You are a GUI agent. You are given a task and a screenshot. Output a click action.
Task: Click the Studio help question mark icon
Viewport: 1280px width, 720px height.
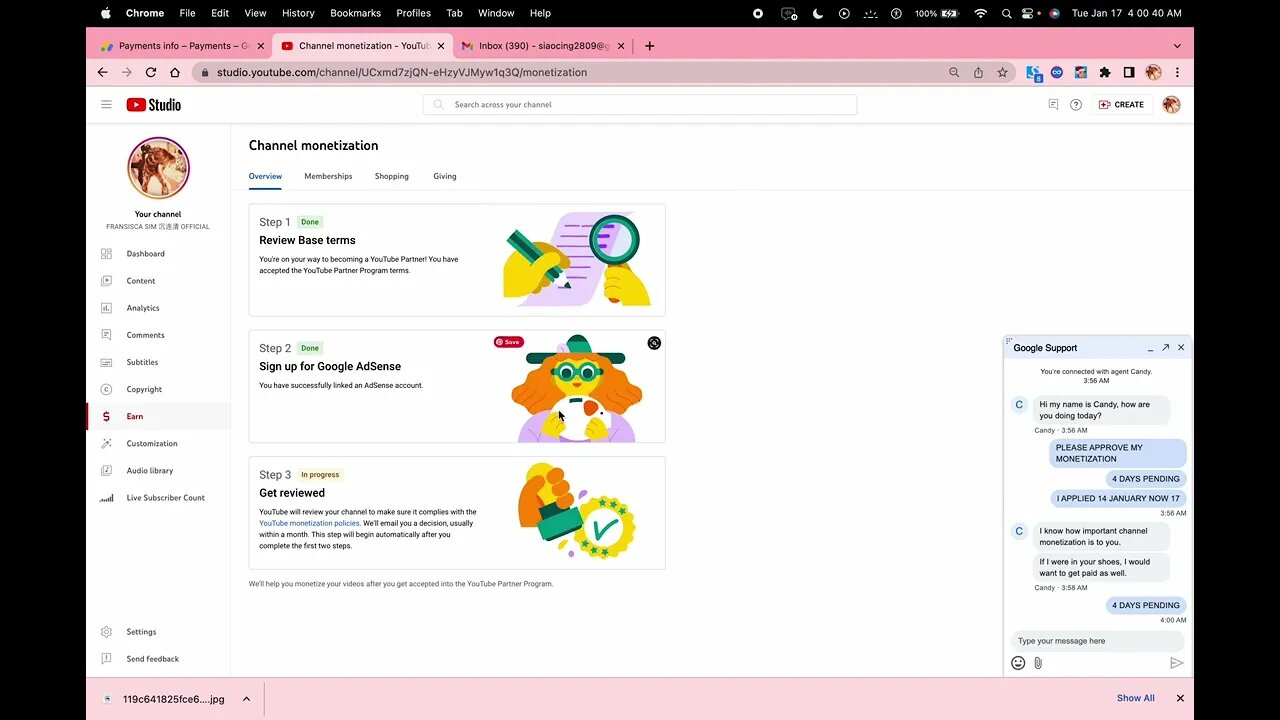[1076, 104]
